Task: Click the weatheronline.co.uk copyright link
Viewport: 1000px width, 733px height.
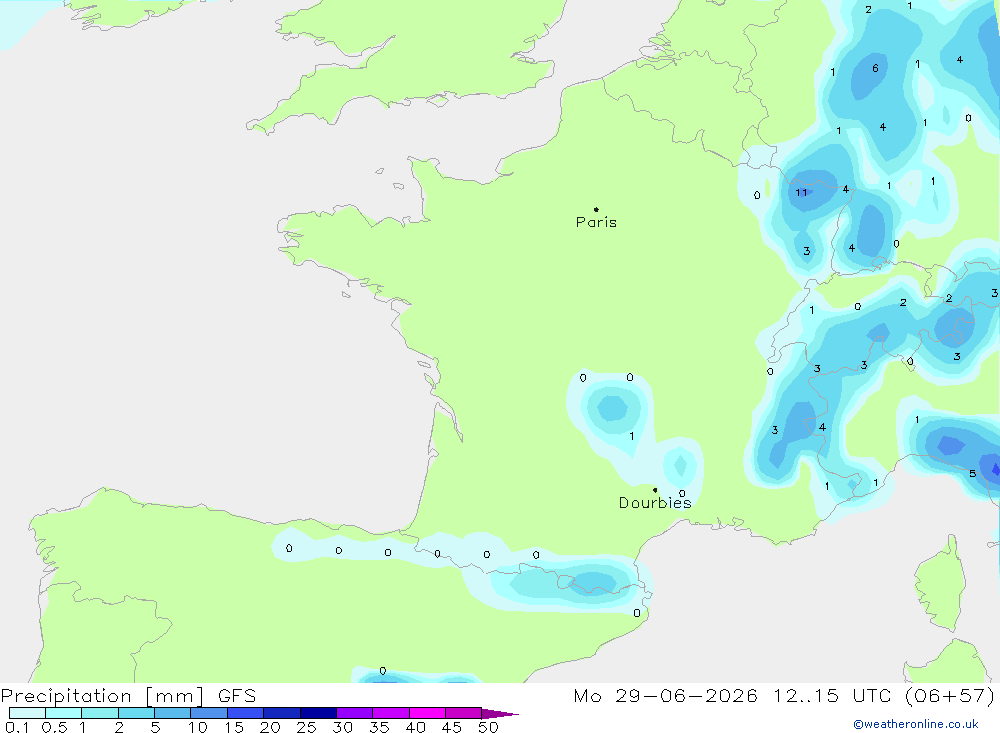Action: pyautogui.click(x=916, y=724)
